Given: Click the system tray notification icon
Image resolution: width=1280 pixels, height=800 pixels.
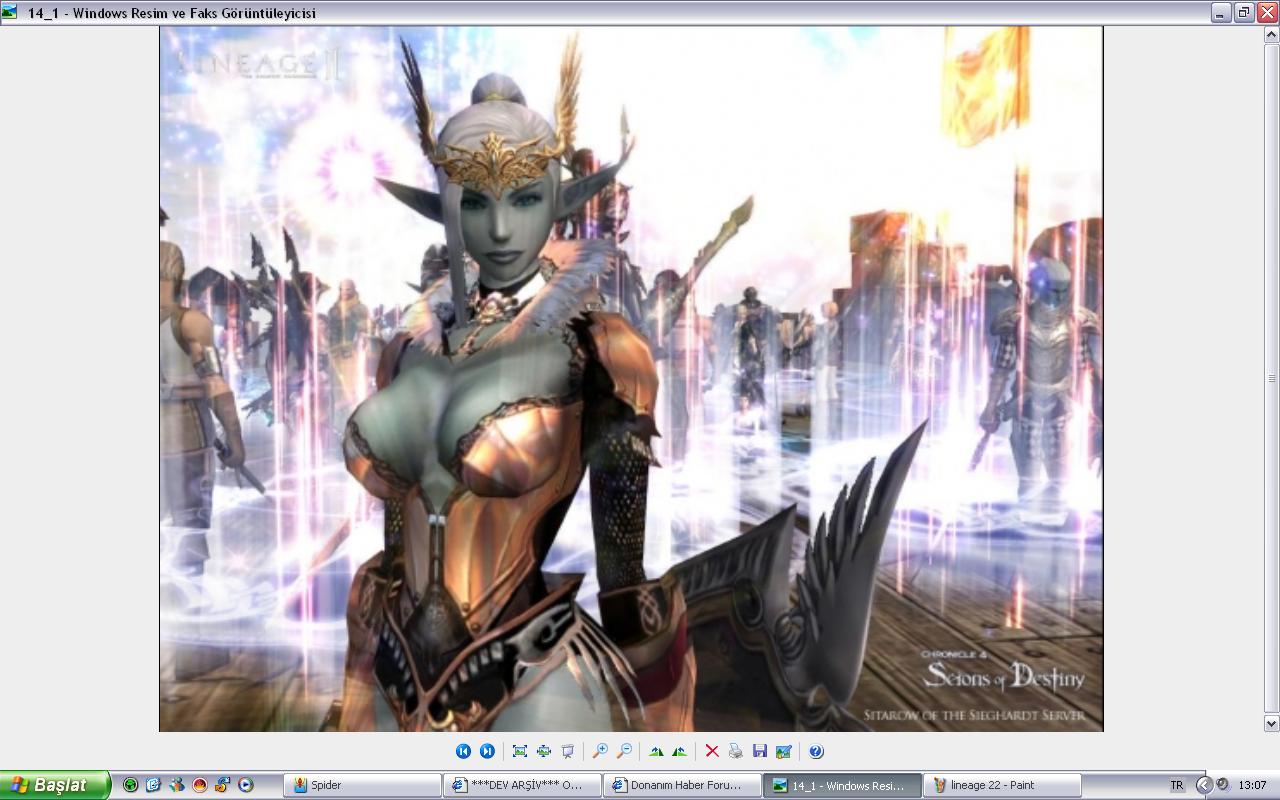Looking at the screenshot, I should [1222, 785].
